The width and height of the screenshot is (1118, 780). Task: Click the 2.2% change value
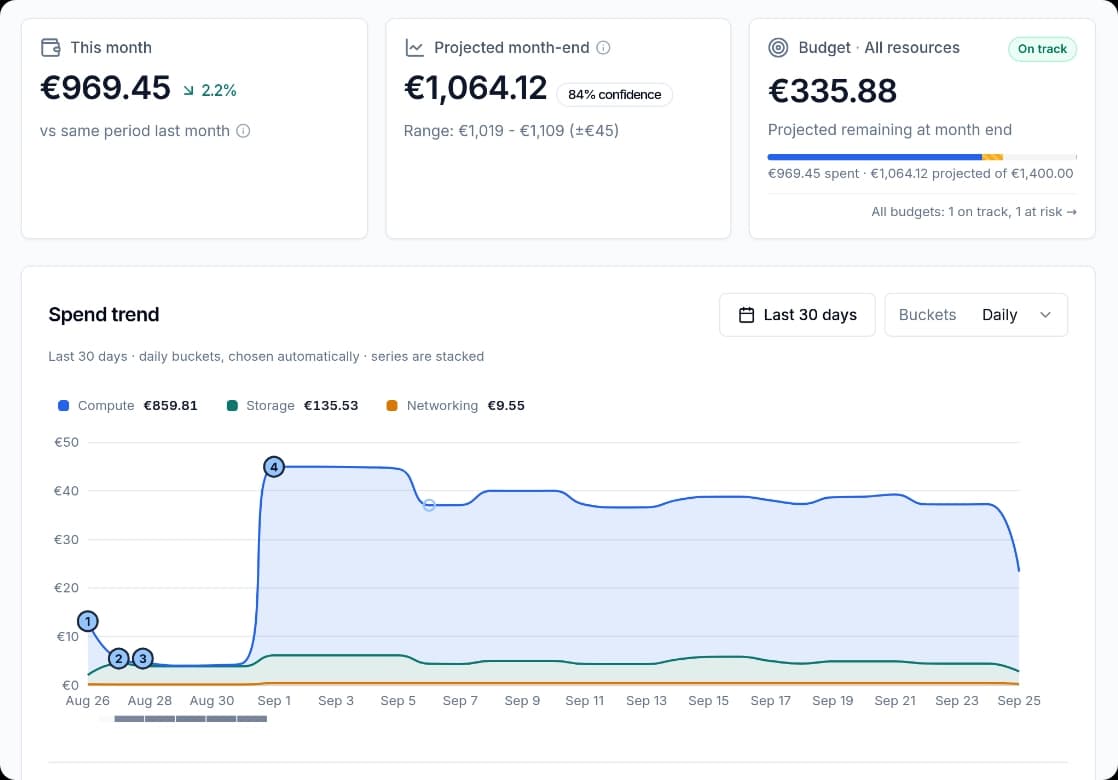(219, 91)
